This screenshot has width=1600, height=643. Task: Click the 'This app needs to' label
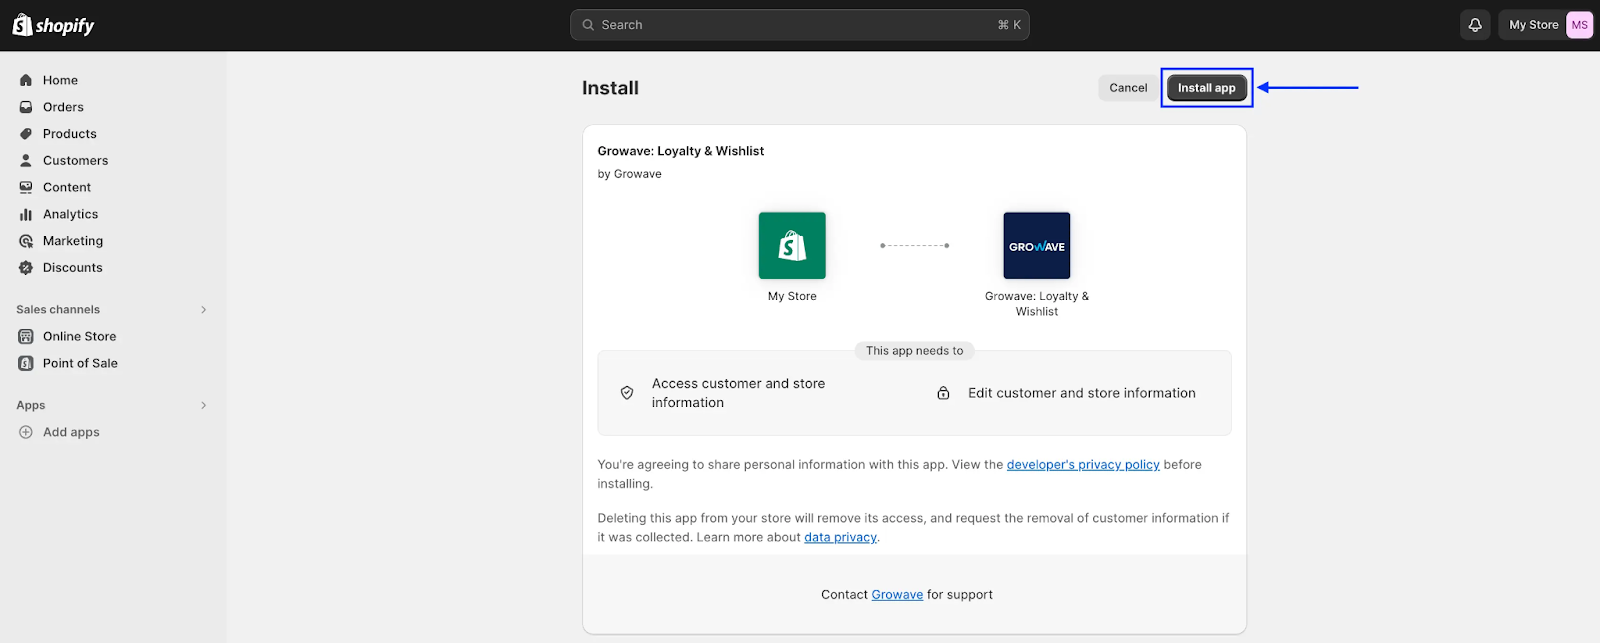915,351
